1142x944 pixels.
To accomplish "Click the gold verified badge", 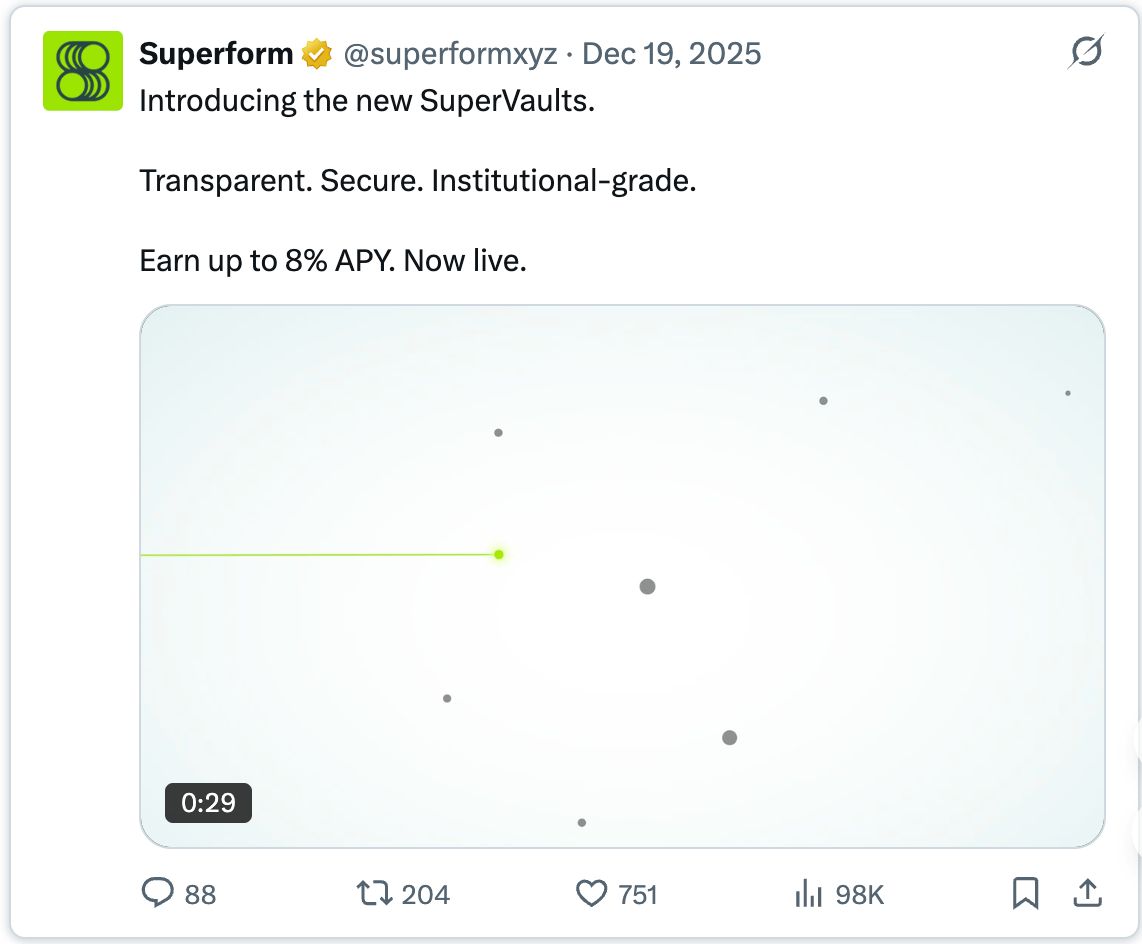I will click(x=316, y=54).
